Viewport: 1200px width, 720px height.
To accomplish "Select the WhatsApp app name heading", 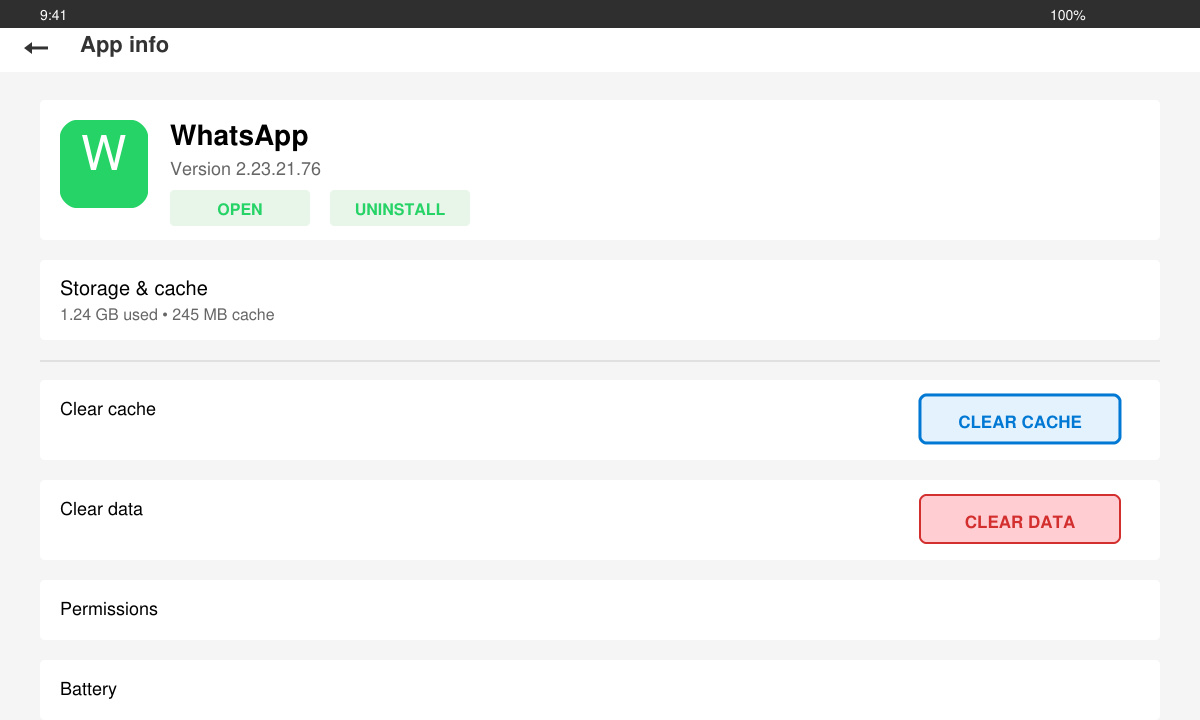I will (239, 136).
